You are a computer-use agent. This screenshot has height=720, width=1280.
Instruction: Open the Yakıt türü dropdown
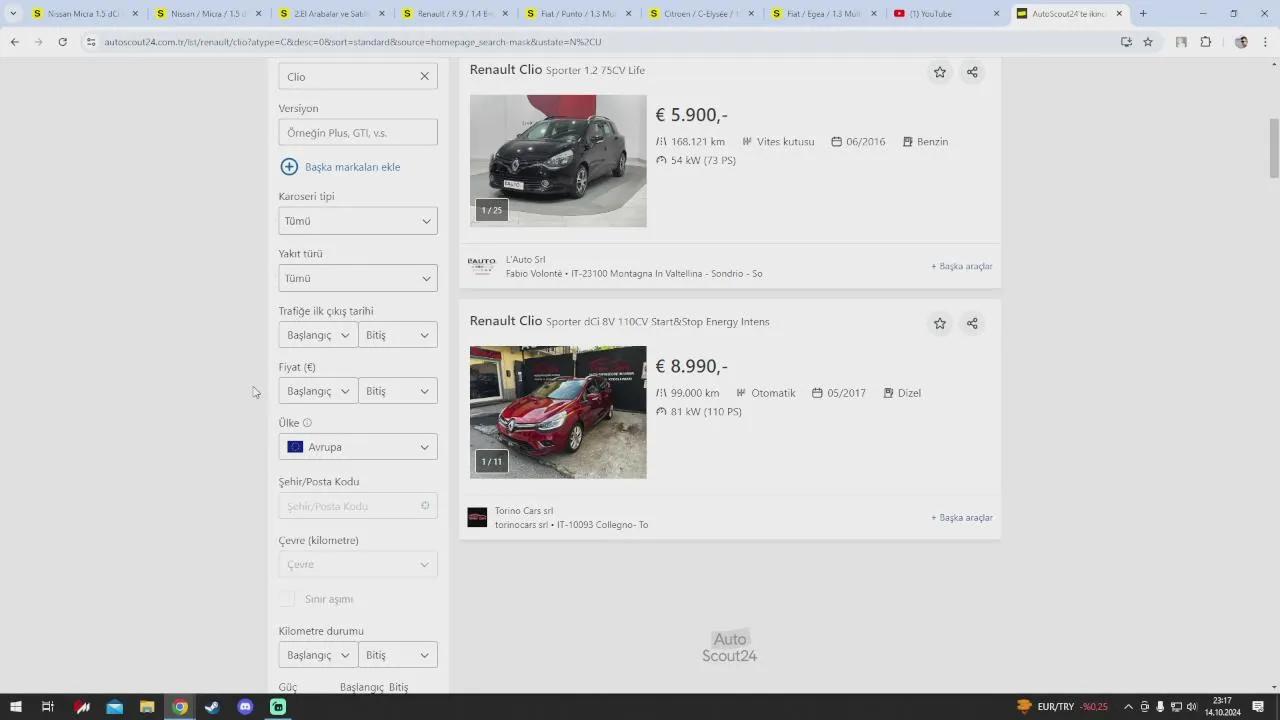point(357,278)
